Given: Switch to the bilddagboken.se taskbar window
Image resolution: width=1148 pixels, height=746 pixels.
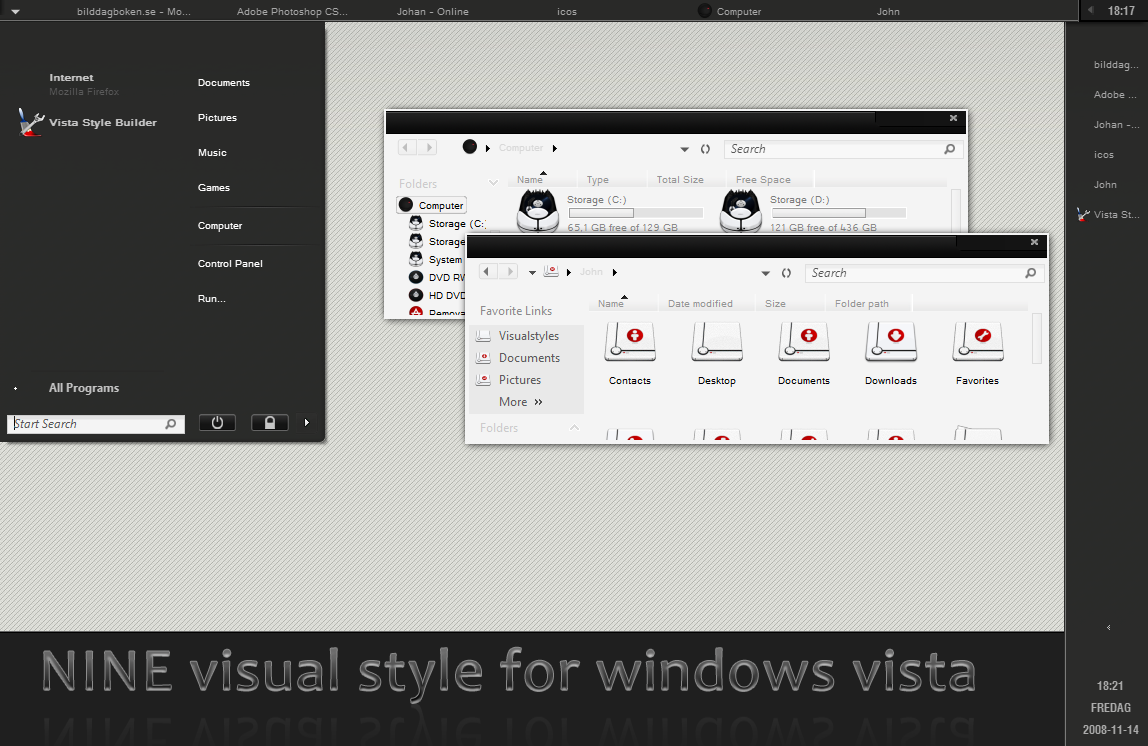Looking at the screenshot, I should 133,12.
